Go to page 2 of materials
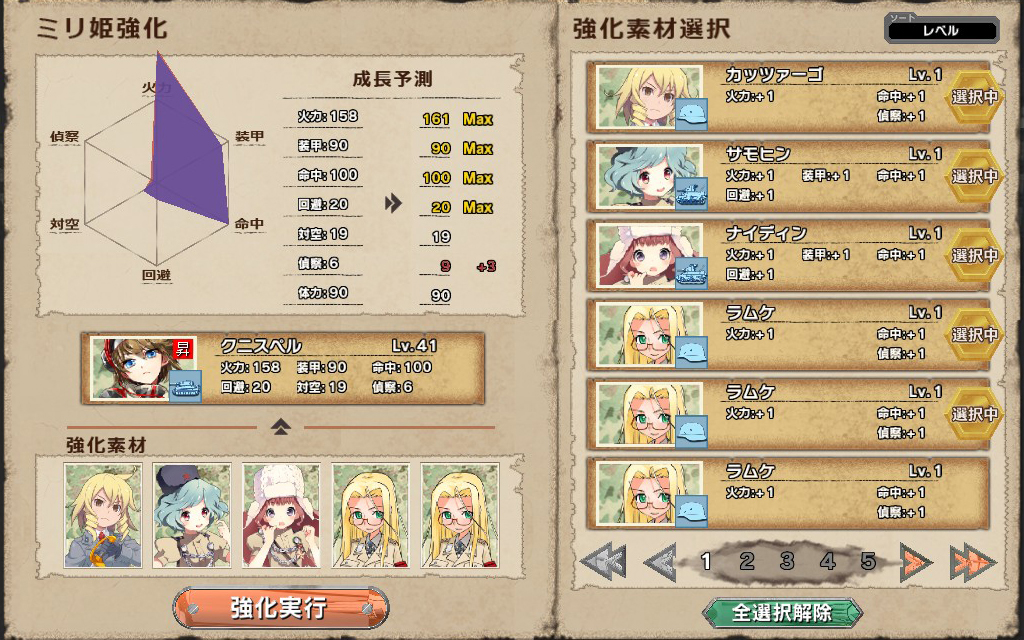 746,561
